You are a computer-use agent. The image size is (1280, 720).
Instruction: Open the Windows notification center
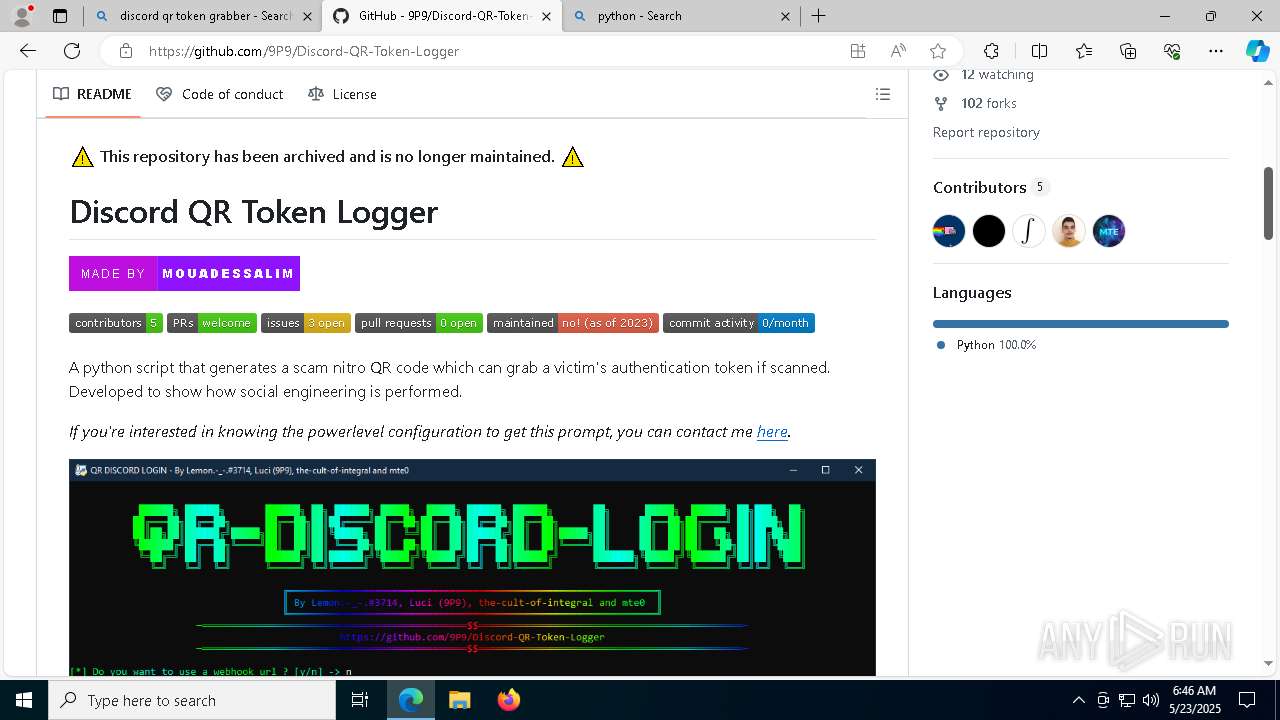coord(1248,700)
